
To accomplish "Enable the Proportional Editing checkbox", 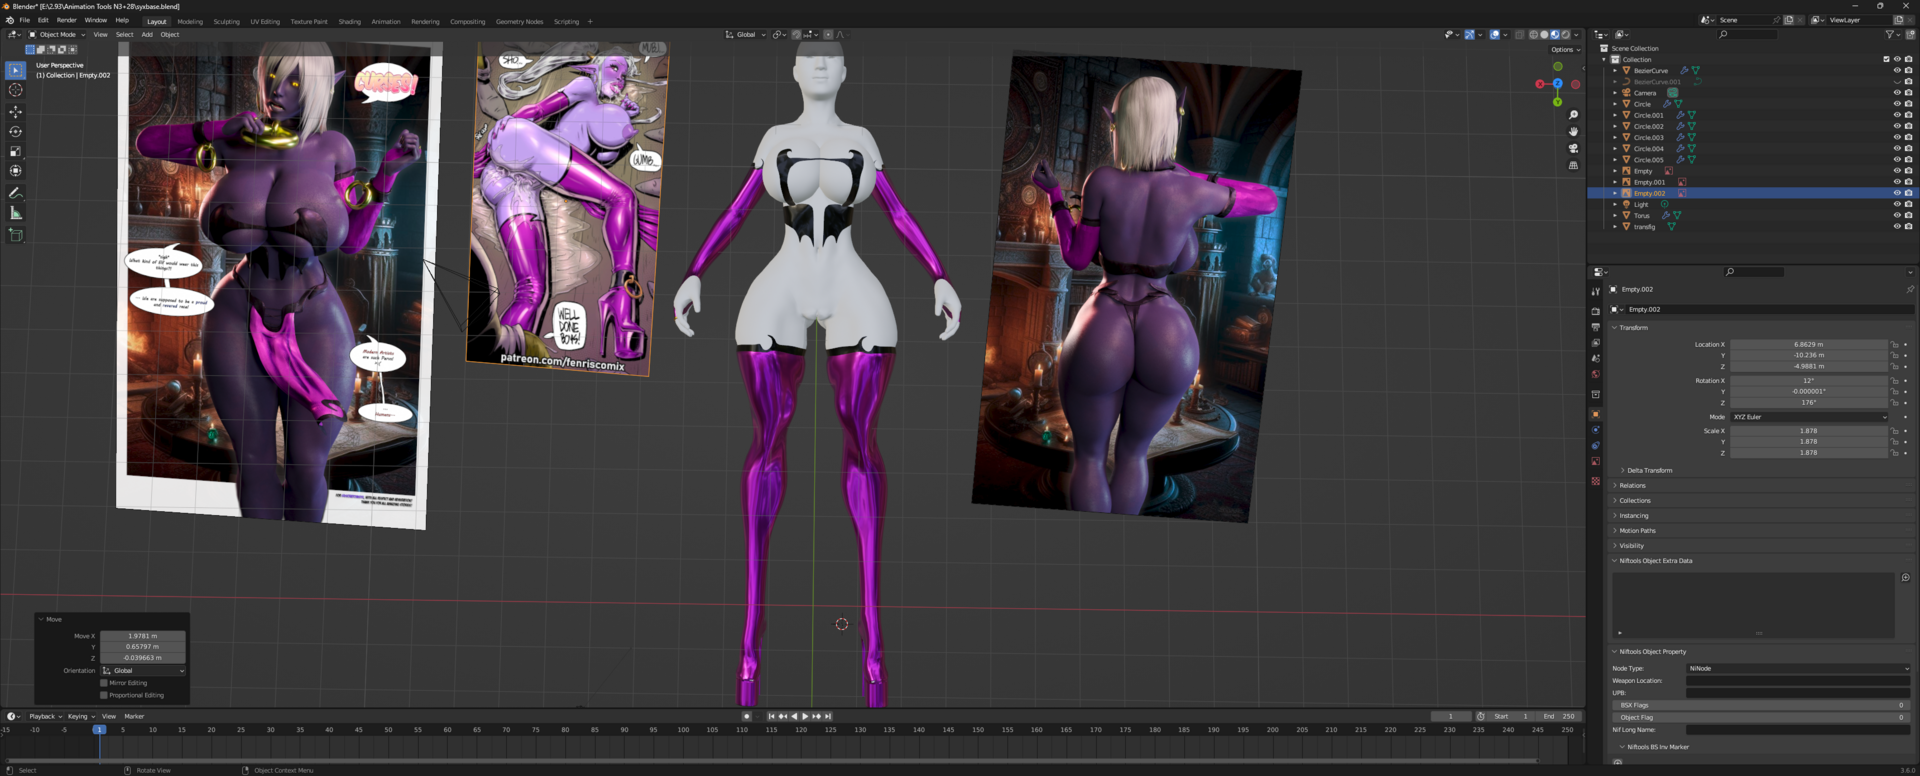I will (104, 695).
